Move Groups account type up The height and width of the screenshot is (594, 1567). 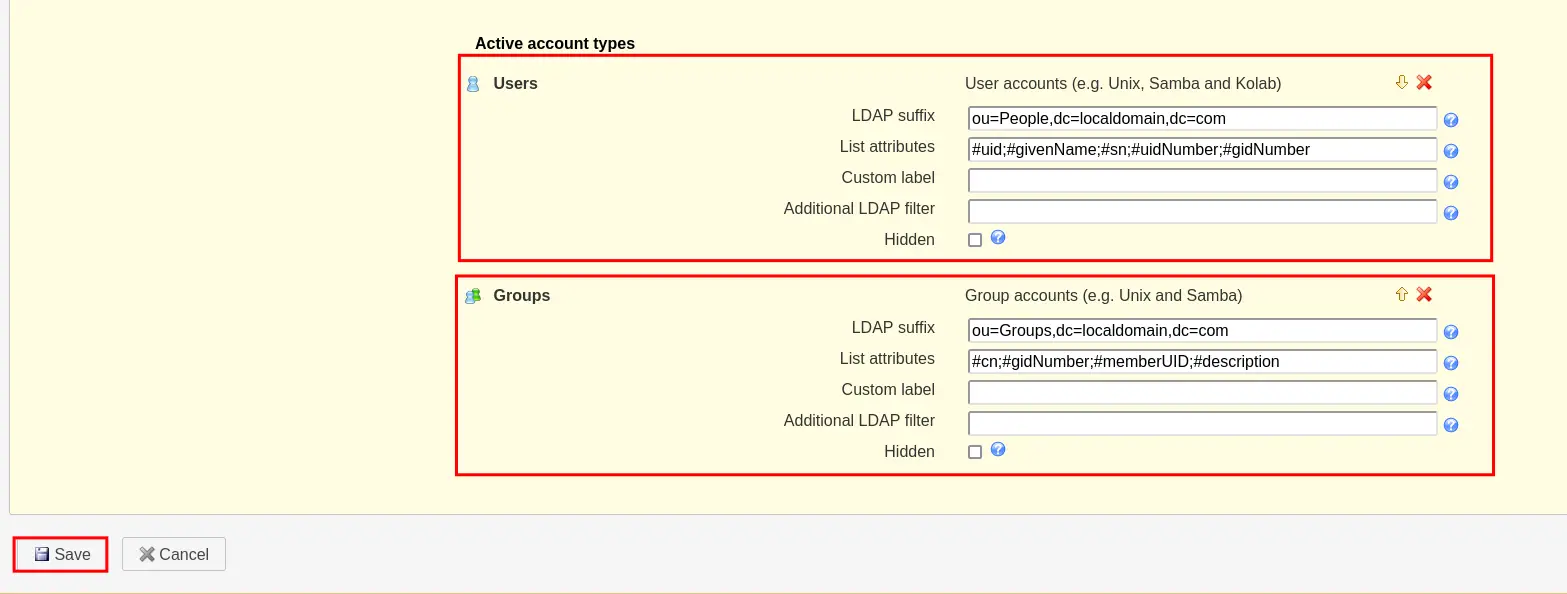coord(1401,294)
